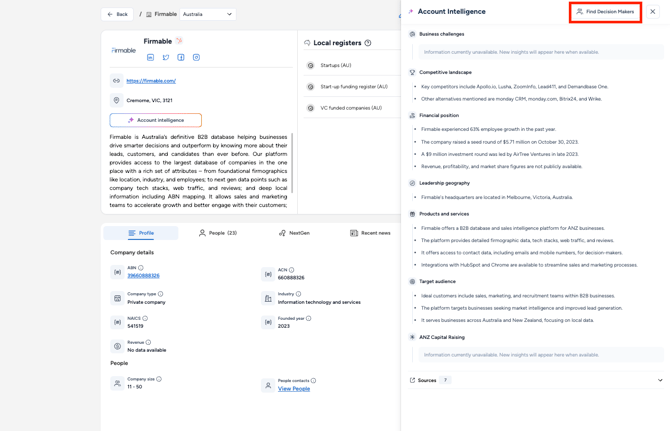Viewport: 670px width, 431px height.
Task: Close the Account Intelligence panel
Action: pyautogui.click(x=653, y=12)
